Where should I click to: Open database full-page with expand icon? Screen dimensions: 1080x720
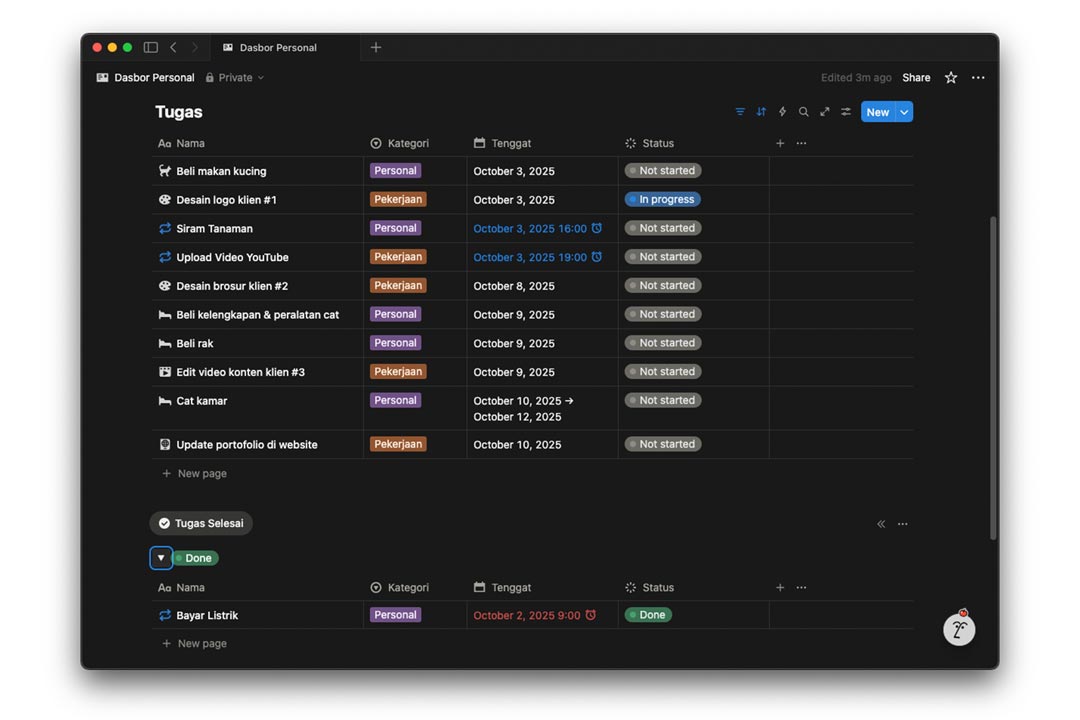[x=825, y=112]
